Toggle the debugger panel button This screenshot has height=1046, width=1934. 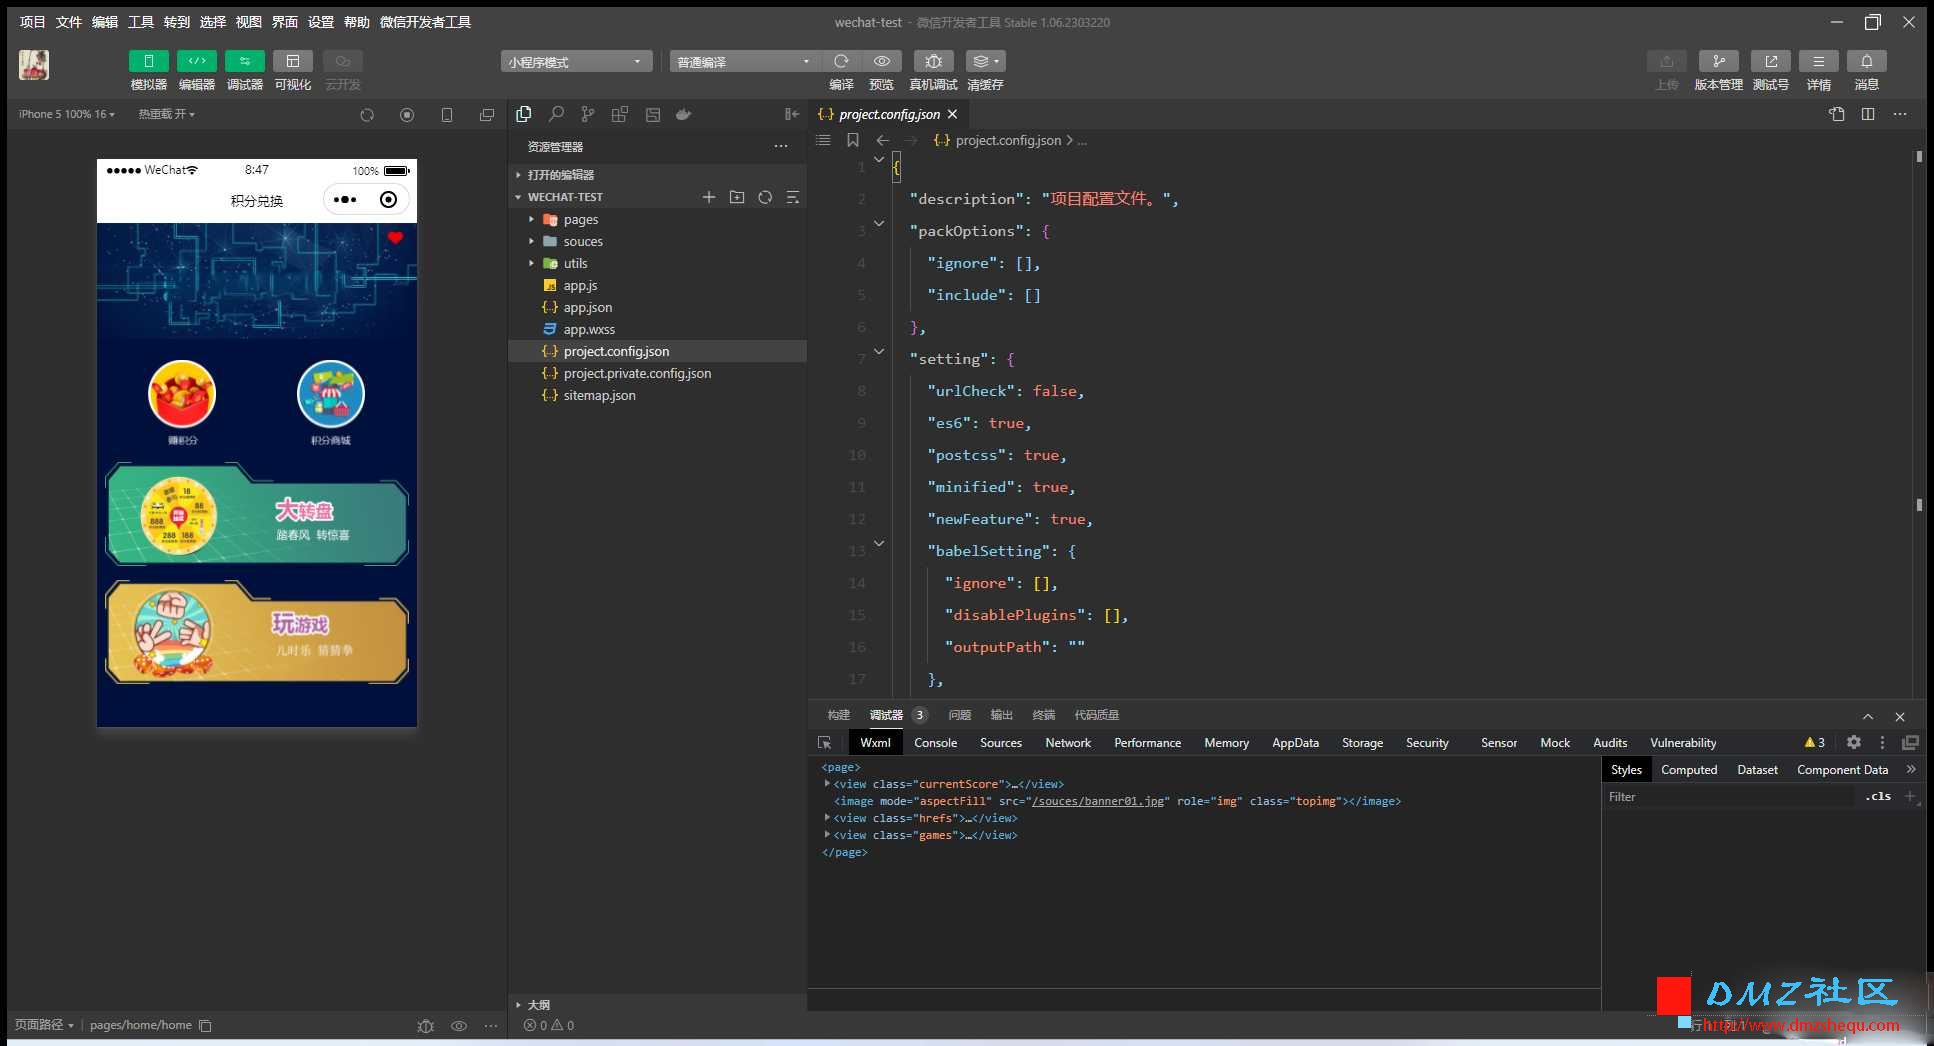click(244, 61)
